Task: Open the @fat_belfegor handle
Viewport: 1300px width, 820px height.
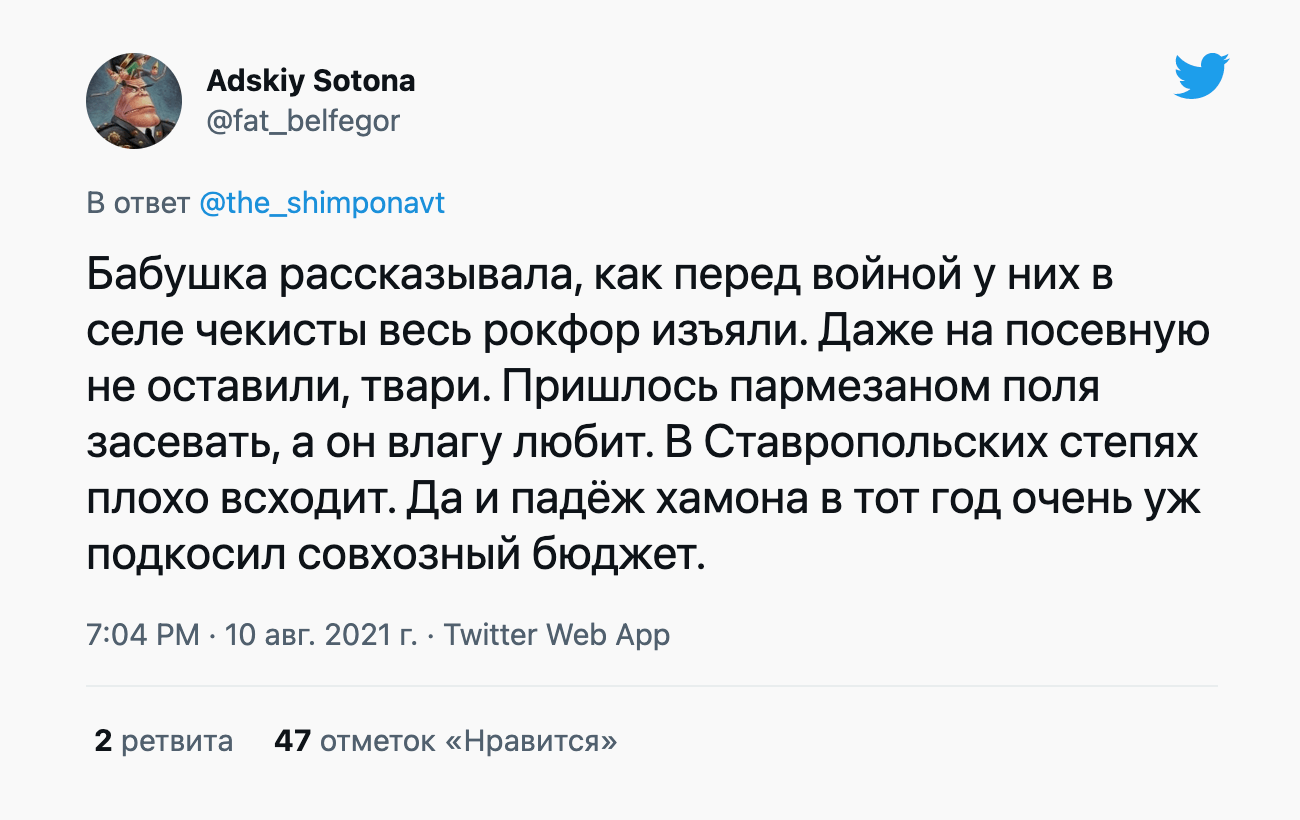Action: click(303, 122)
